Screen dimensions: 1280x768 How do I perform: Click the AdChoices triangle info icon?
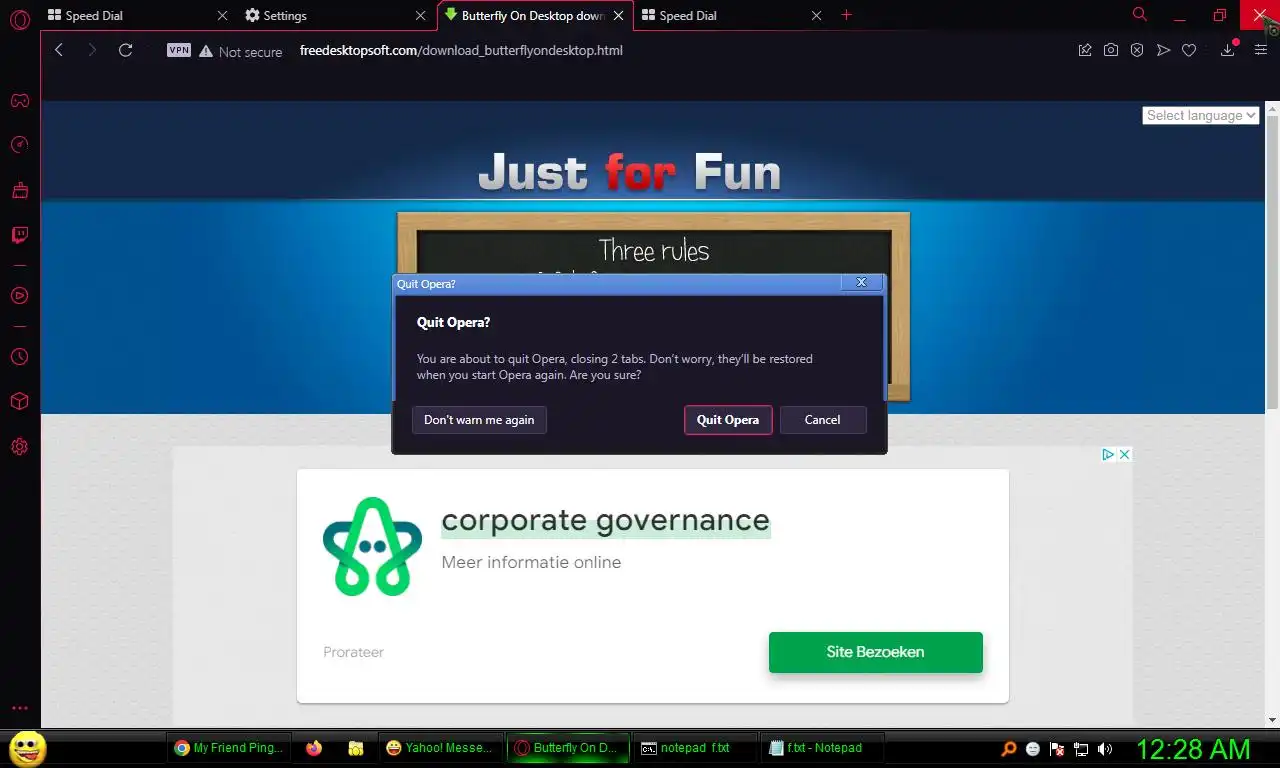click(x=1108, y=454)
